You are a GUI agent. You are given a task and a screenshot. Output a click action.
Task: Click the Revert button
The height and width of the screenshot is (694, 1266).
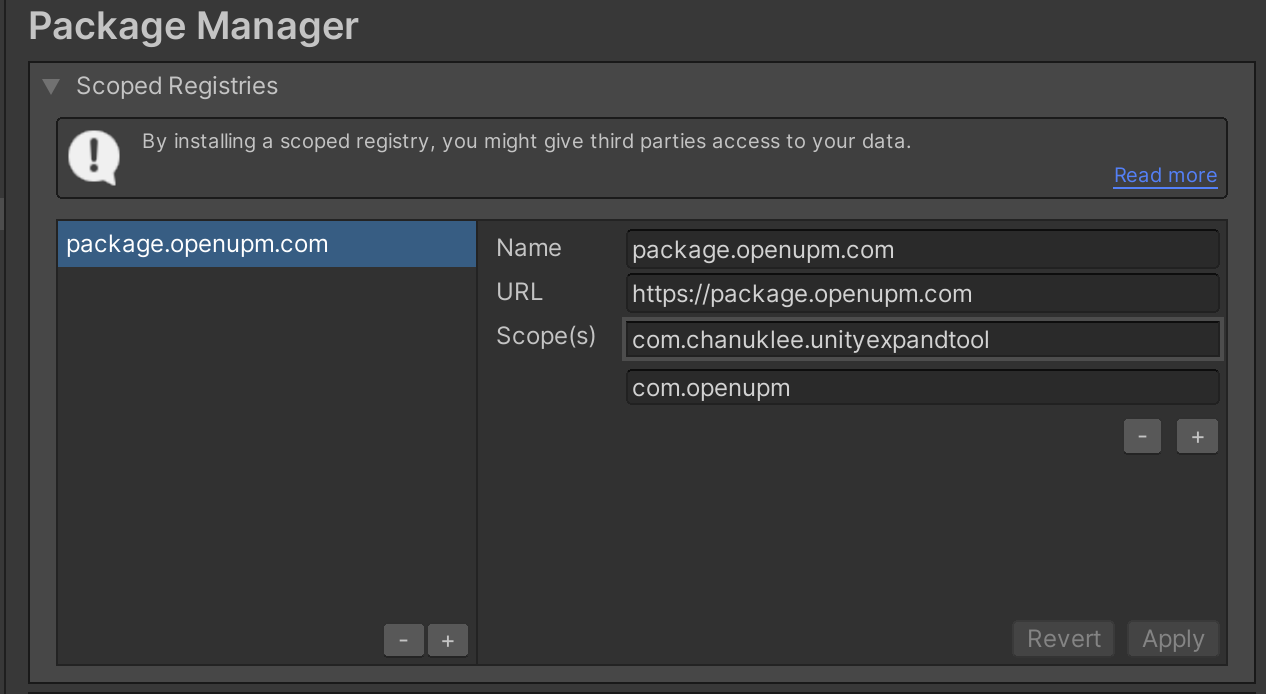(x=1064, y=639)
